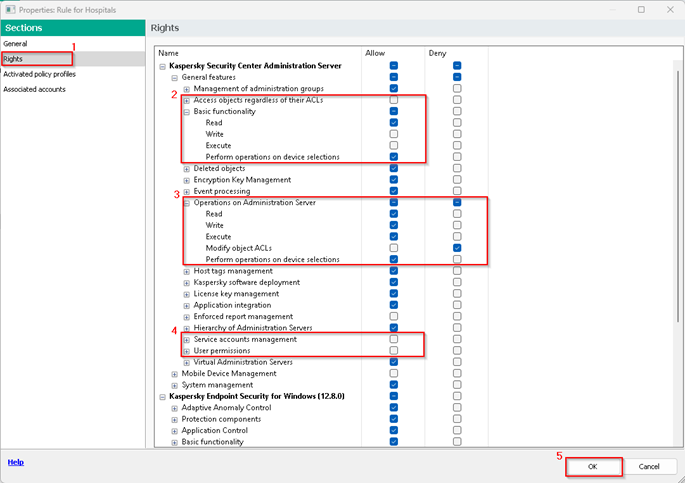This screenshot has width=685, height=483.
Task: Click the Properties window title icon
Action: pos(10,10)
